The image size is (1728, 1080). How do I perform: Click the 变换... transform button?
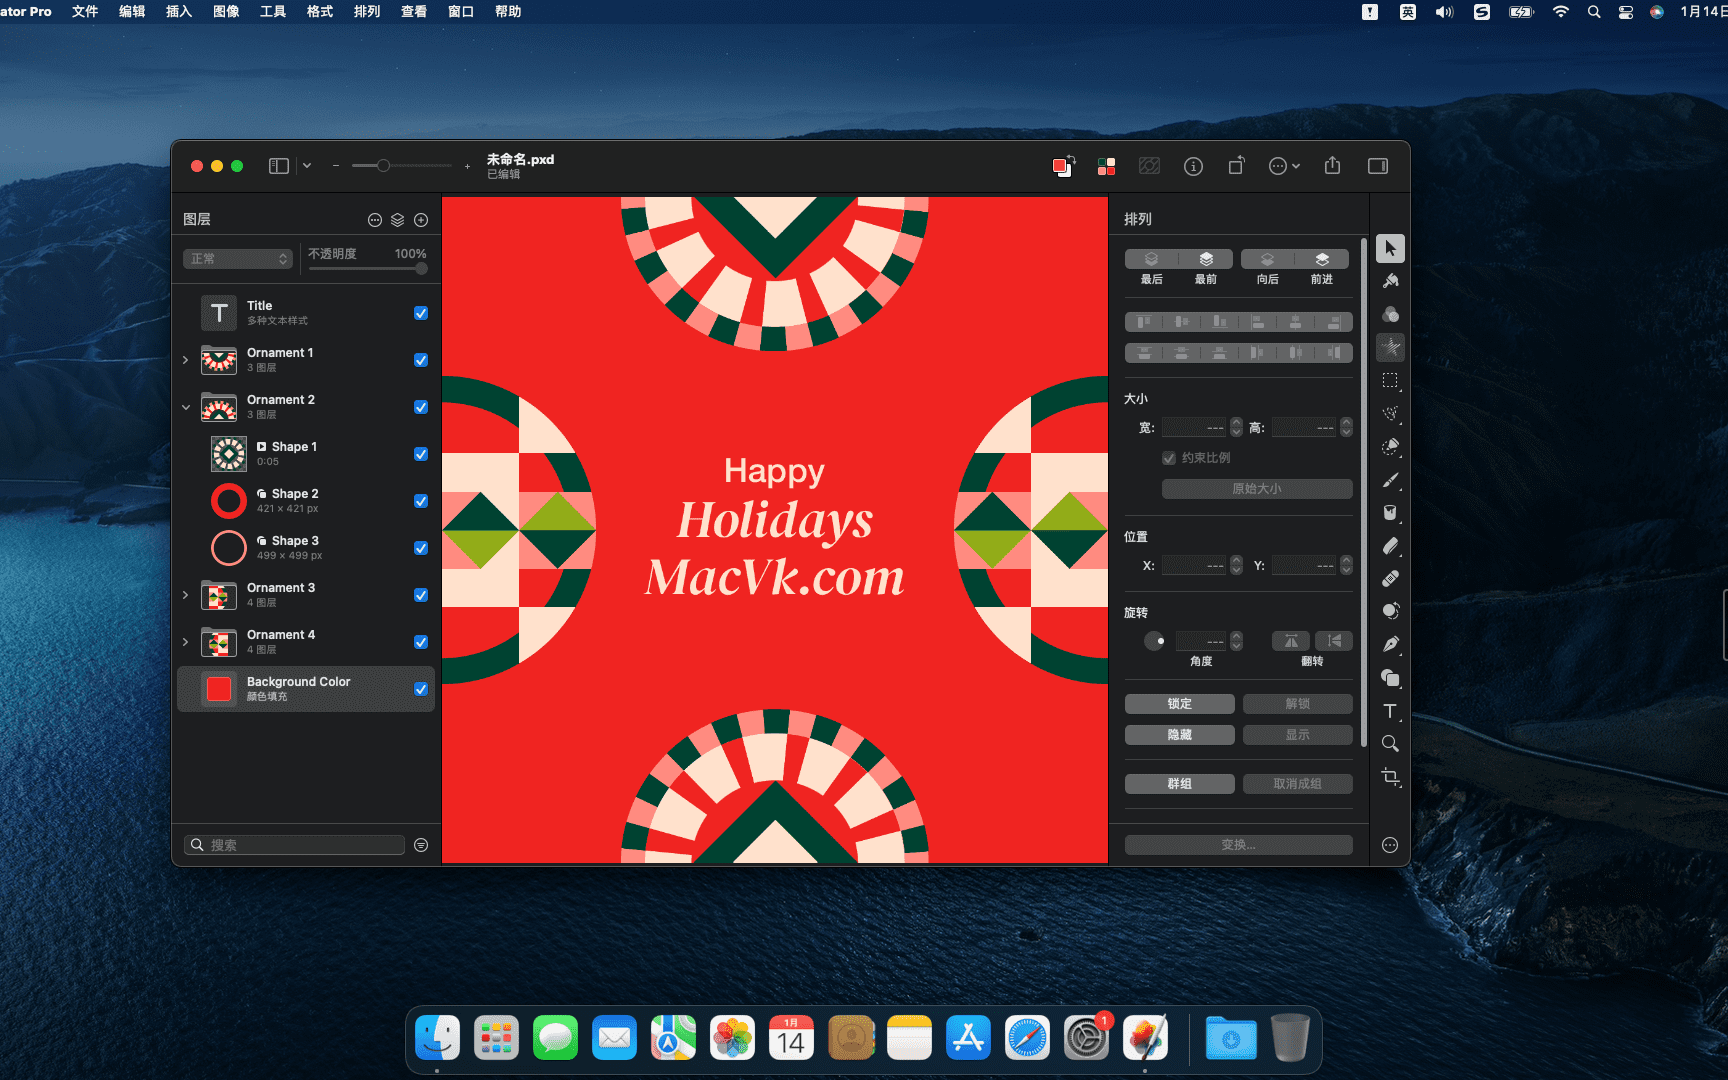pos(1239,845)
